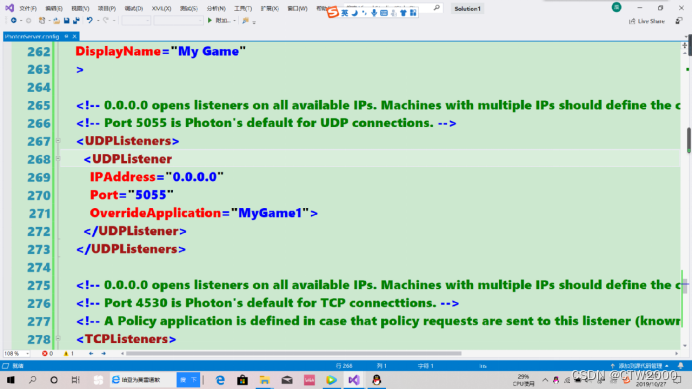693x390 pixels.
Task: Click the Sogou voice input microphone icon
Action: click(x=374, y=13)
